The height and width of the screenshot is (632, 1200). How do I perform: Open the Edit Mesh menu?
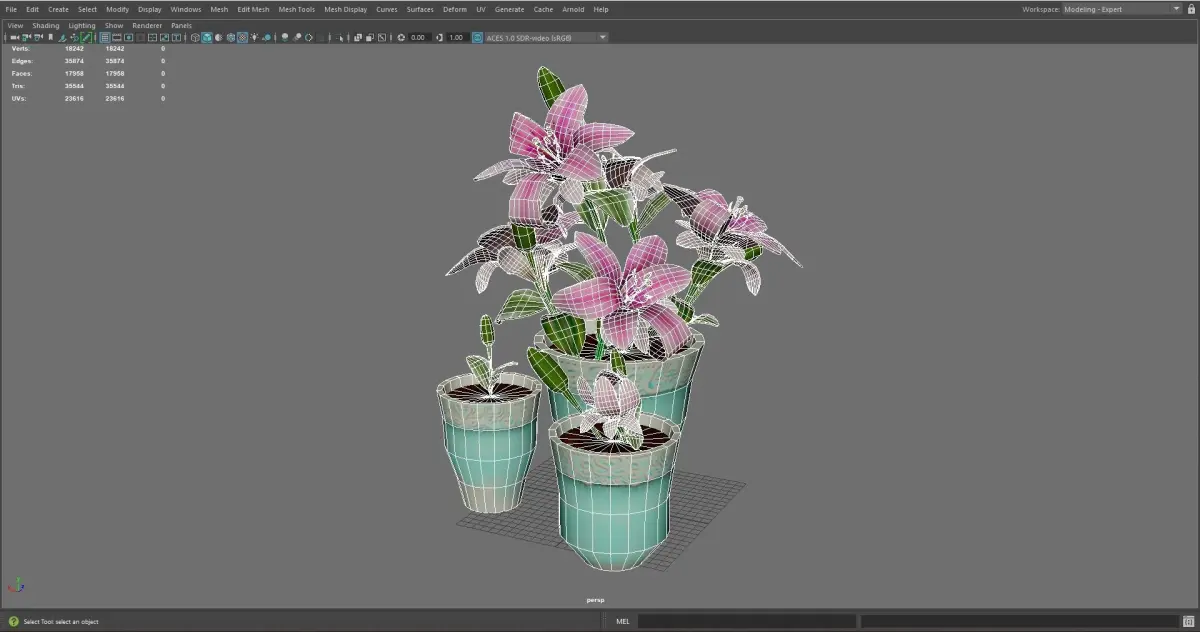click(x=253, y=9)
